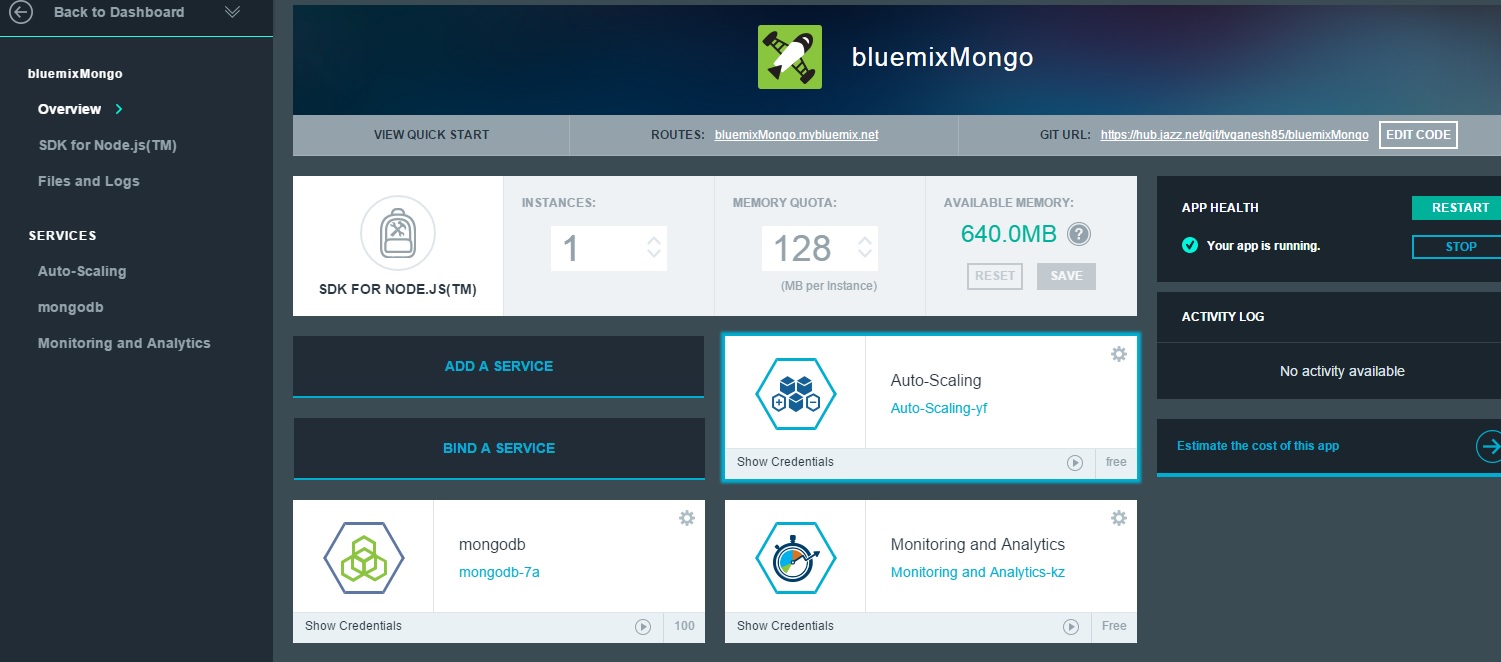1501x662 pixels.
Task: Click the estimate cost arrow icon
Action: coord(1489,446)
